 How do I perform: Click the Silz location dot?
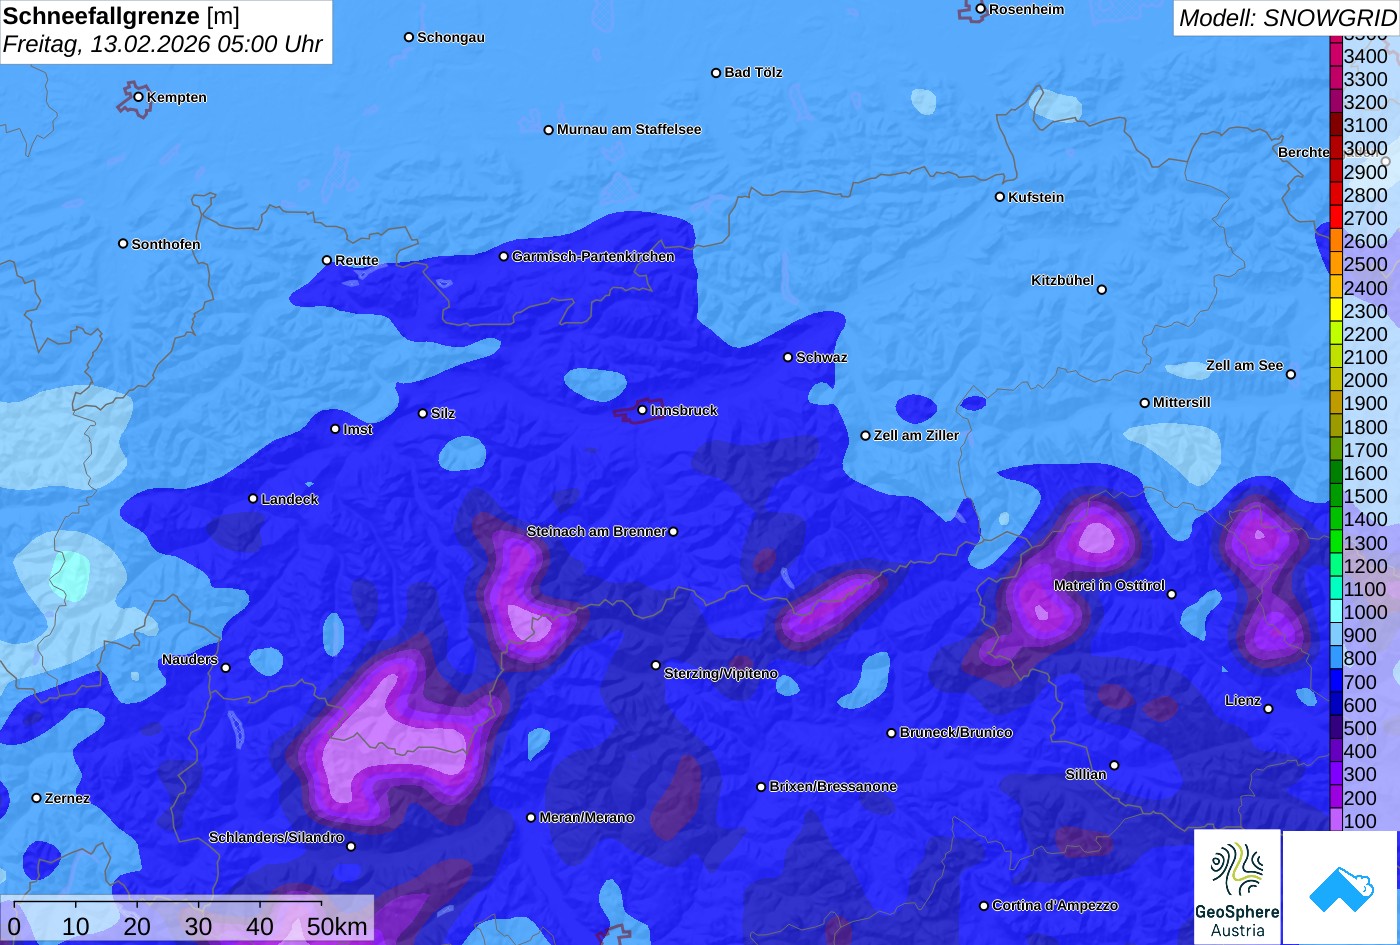423,413
